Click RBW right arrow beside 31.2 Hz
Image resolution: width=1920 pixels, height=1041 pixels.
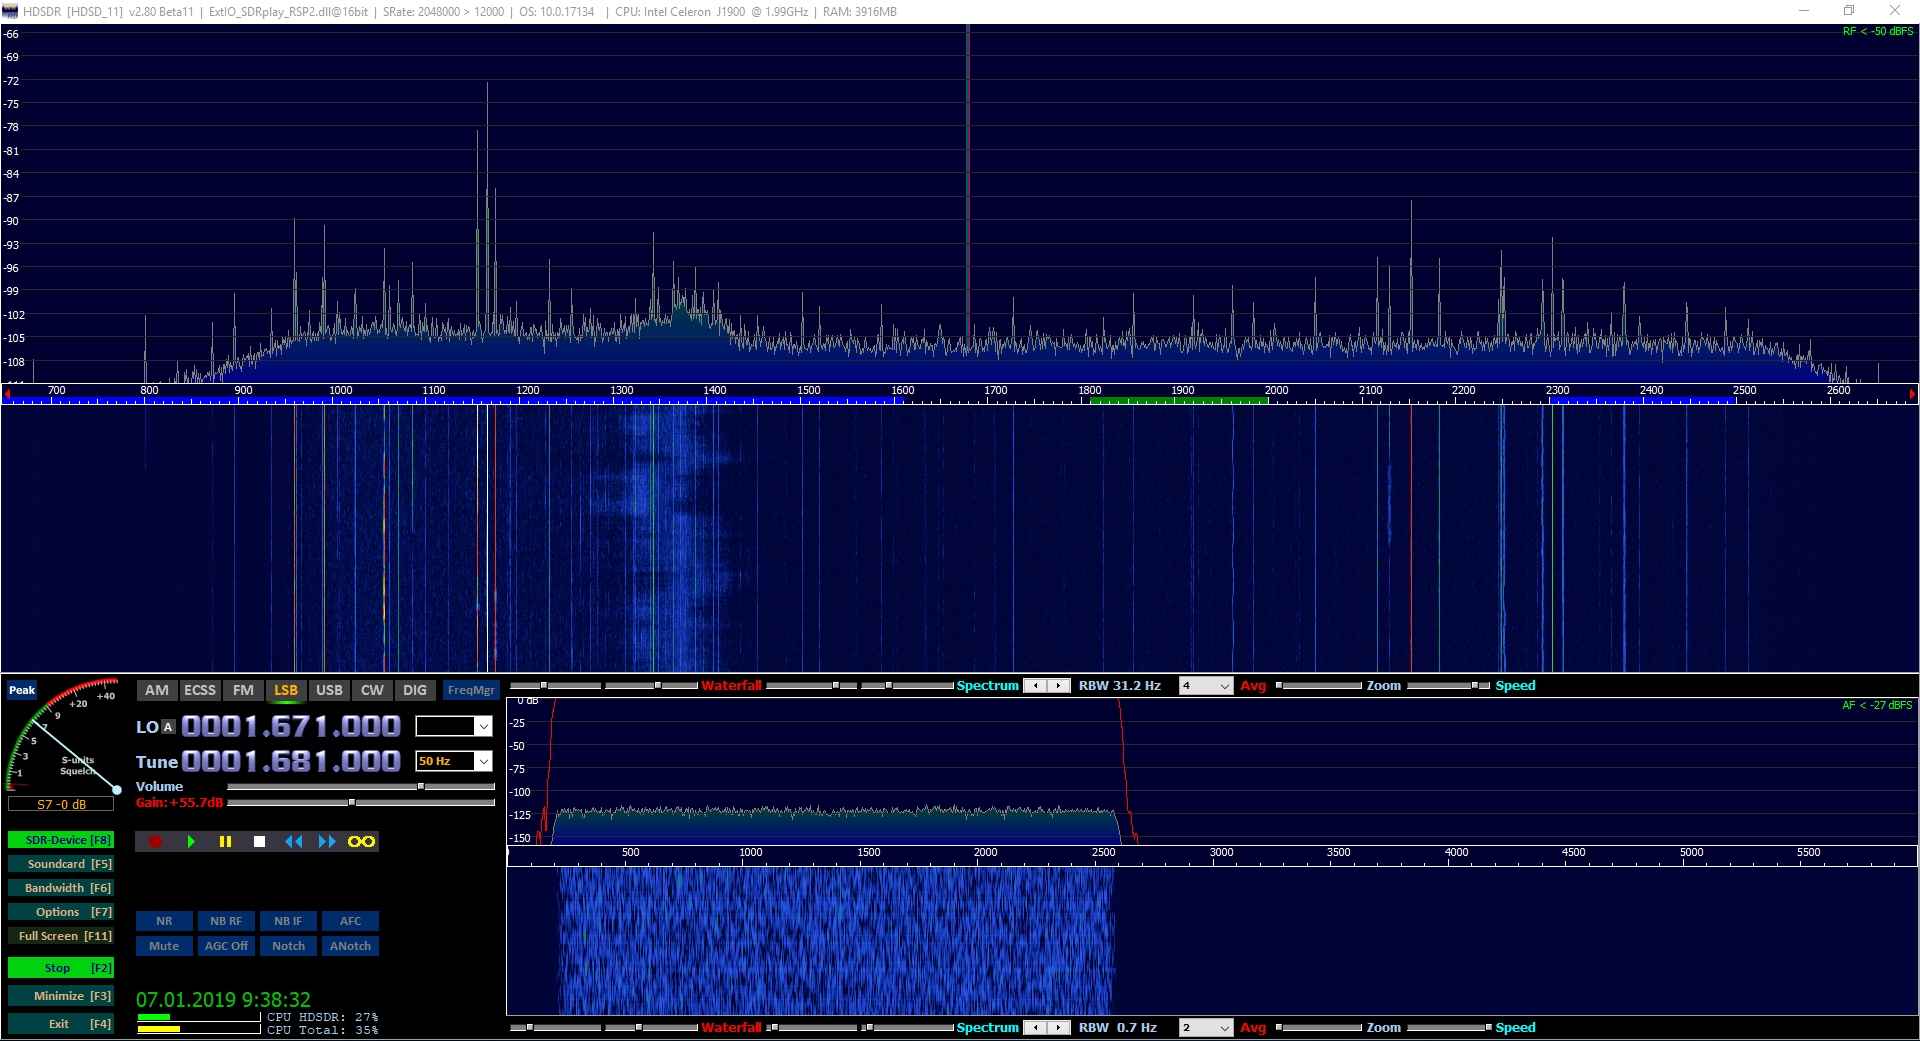pyautogui.click(x=1059, y=686)
